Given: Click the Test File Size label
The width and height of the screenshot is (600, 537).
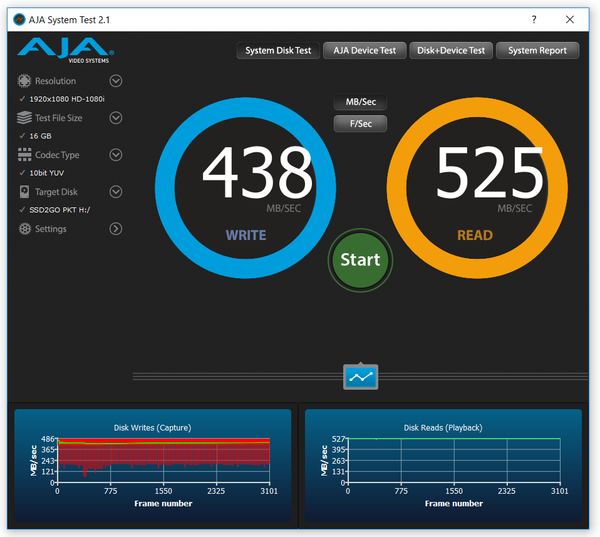Looking at the screenshot, I should [59, 118].
